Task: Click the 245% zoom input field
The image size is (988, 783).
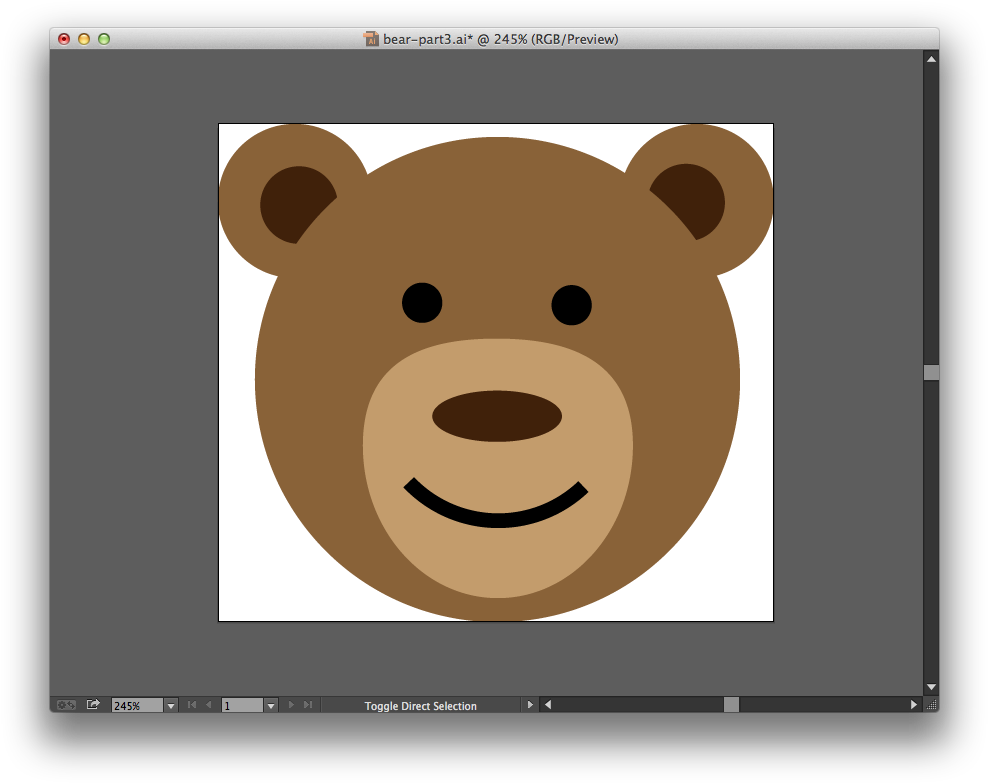Action: (x=137, y=705)
